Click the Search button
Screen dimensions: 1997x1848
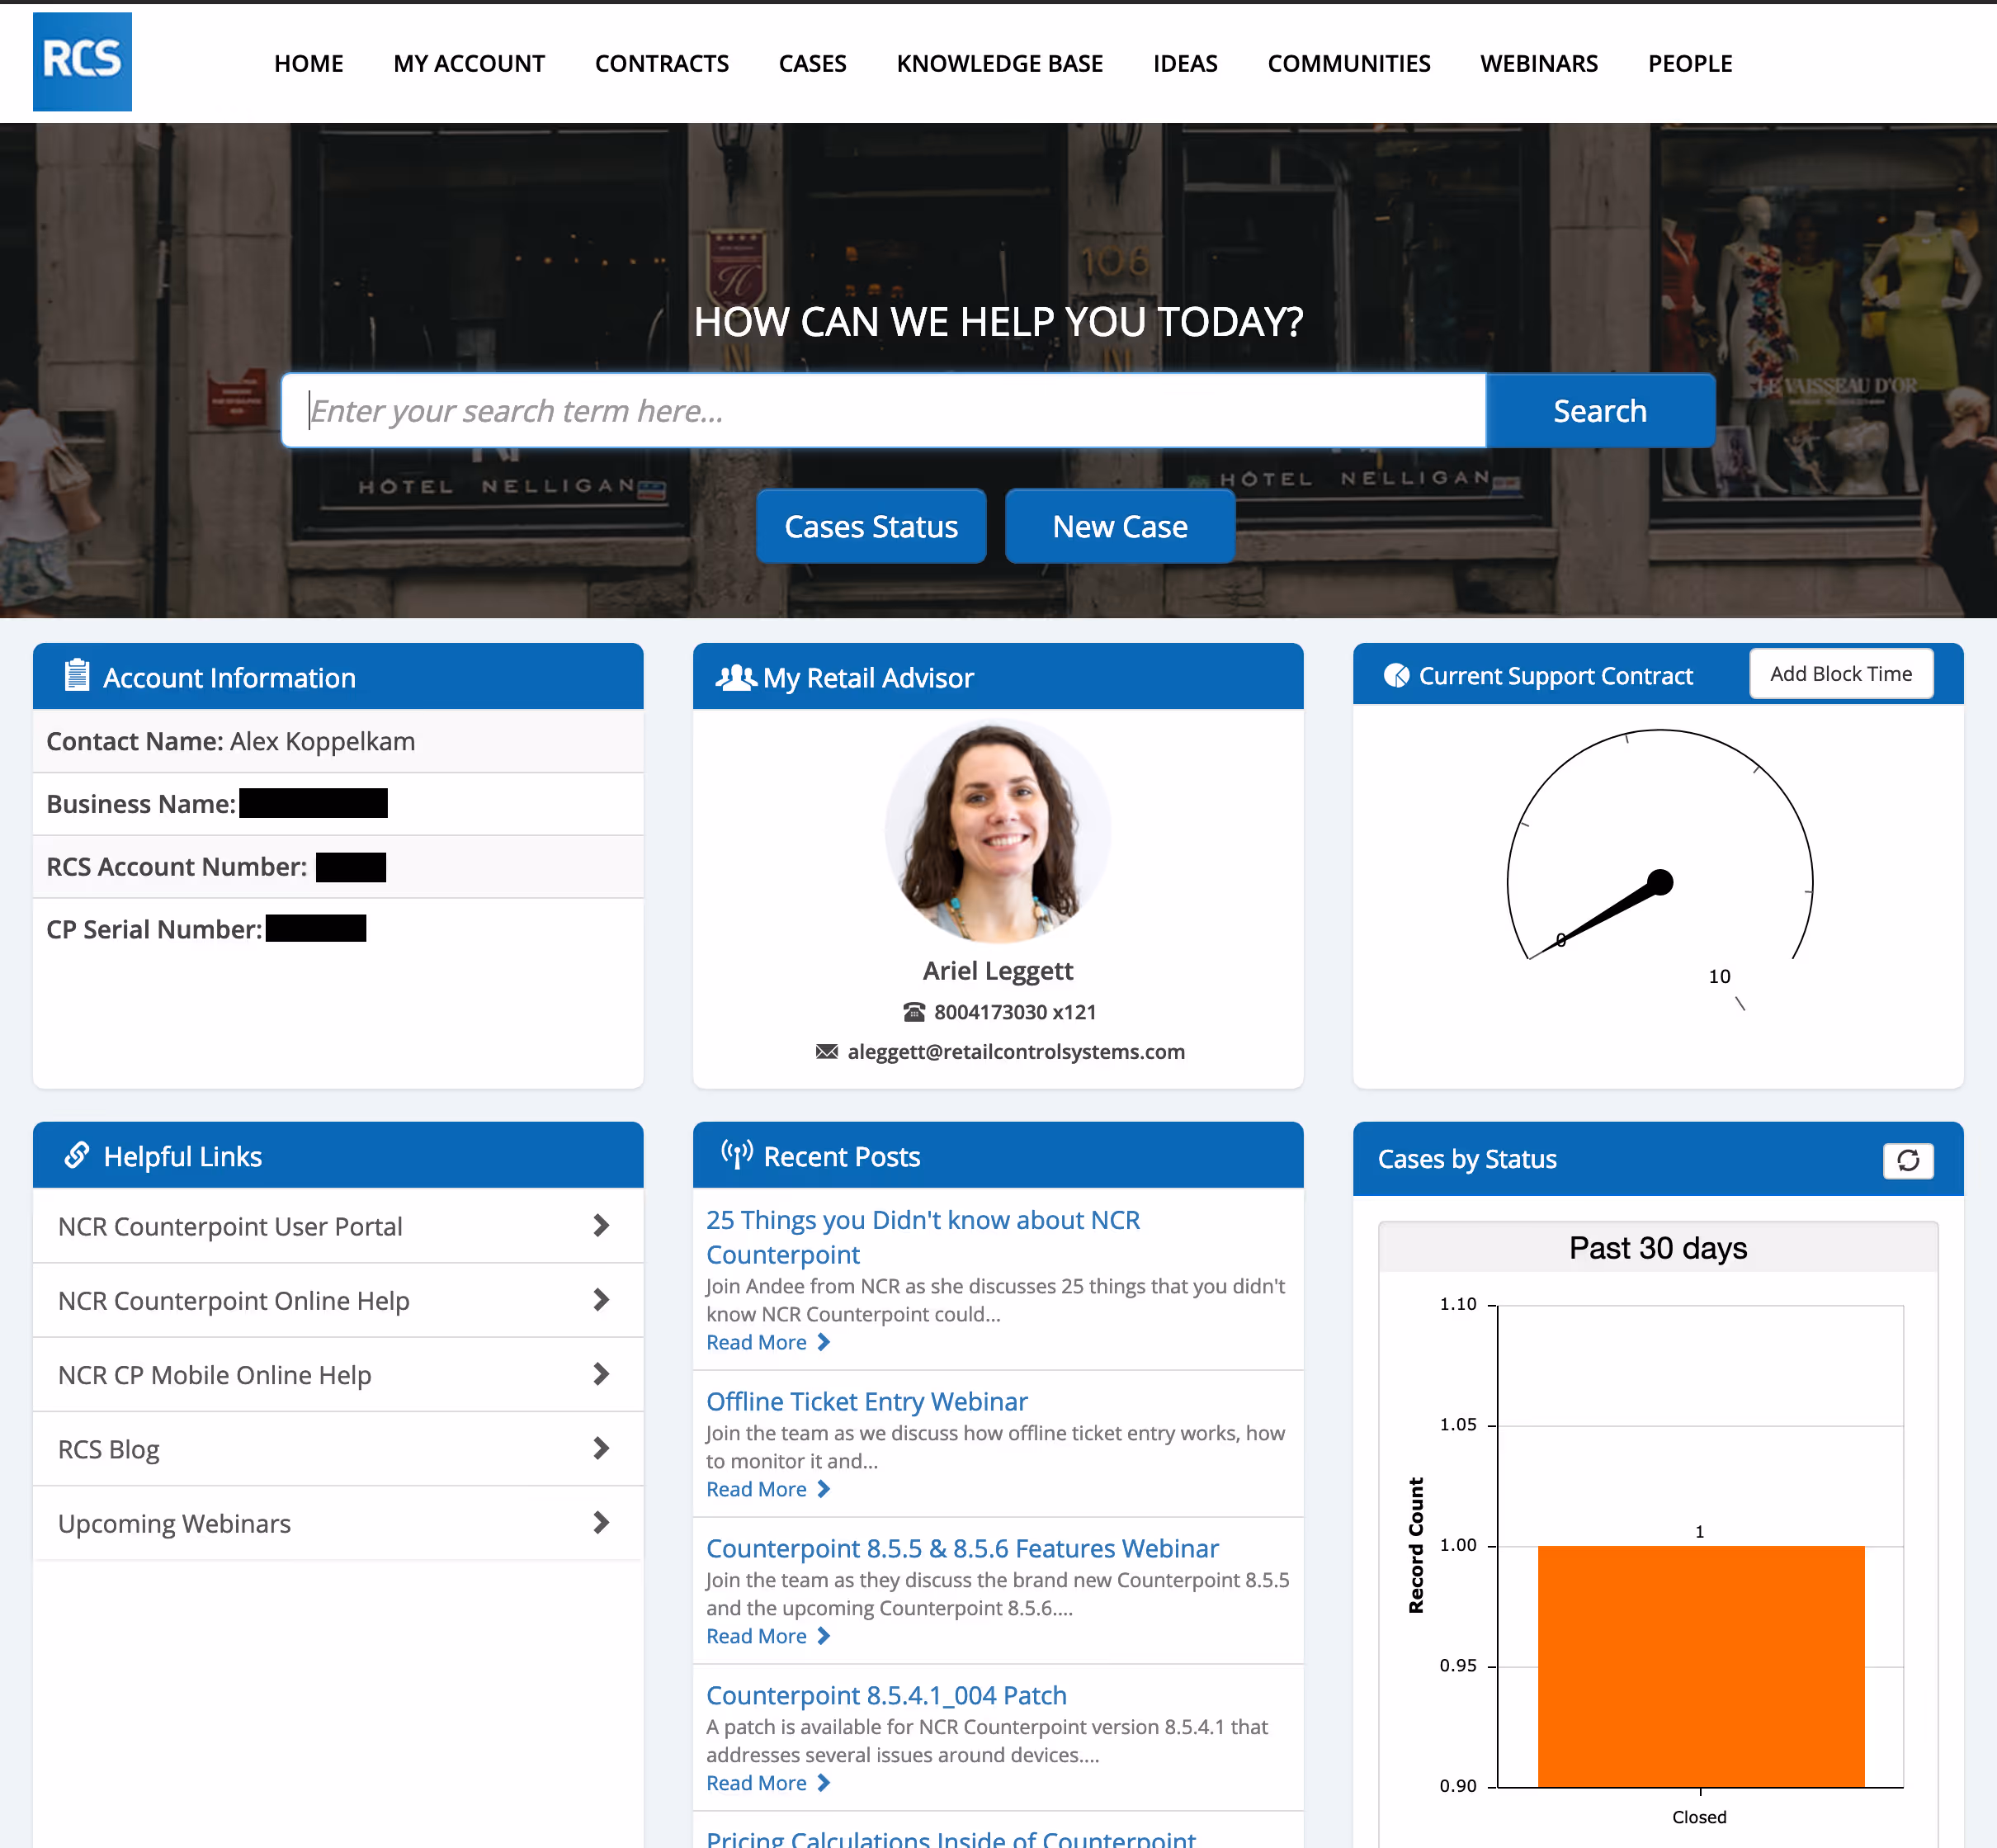tap(1600, 410)
